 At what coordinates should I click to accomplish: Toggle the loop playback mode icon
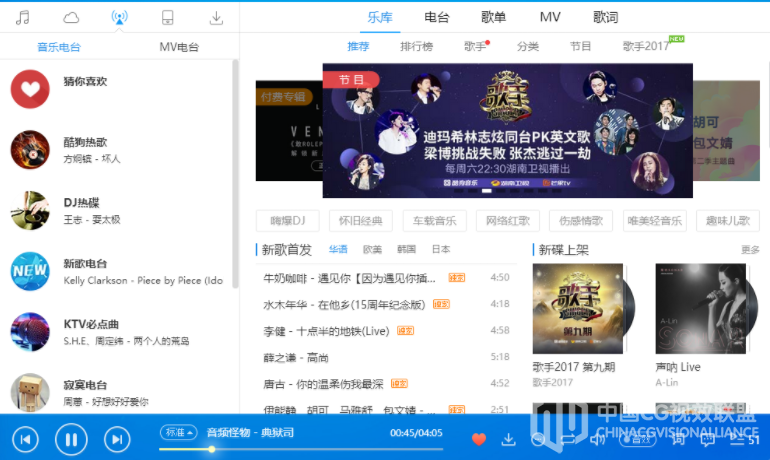click(x=568, y=439)
